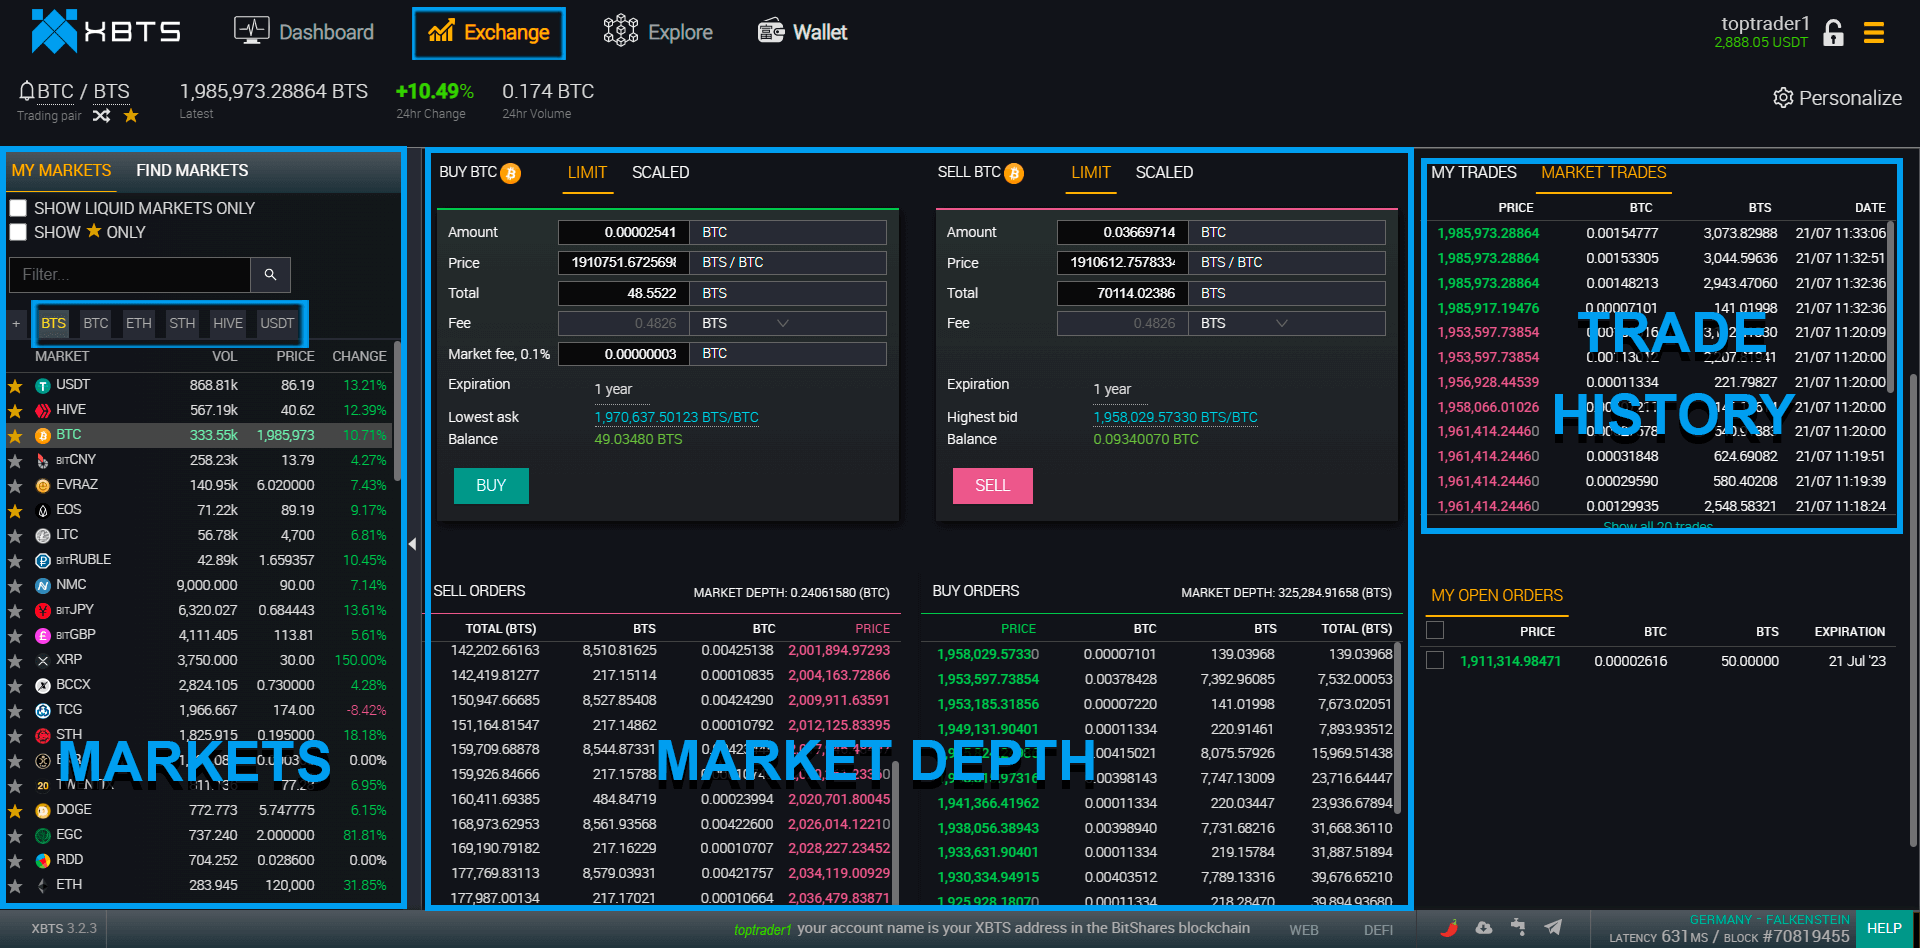Open the Dashboard page

point(303,32)
